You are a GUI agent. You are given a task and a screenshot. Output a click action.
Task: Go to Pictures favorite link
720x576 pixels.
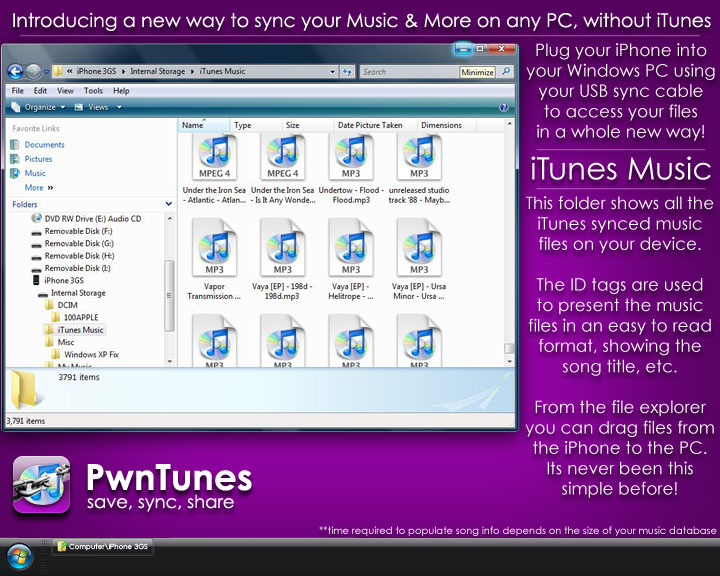(x=38, y=159)
